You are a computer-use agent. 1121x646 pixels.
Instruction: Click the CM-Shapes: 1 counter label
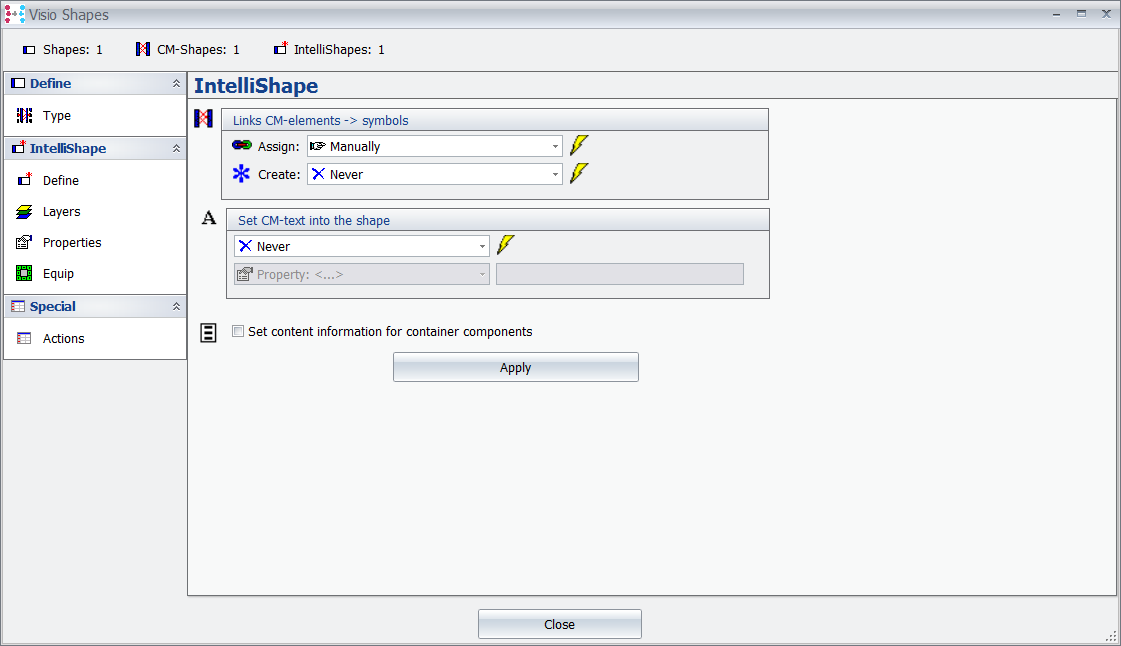[198, 50]
